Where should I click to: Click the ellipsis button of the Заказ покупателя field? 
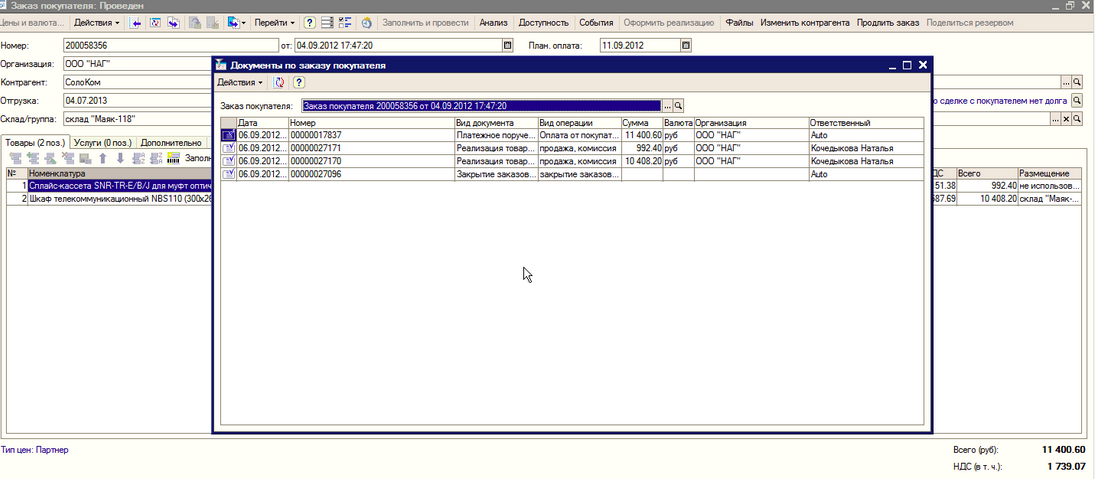click(x=667, y=106)
